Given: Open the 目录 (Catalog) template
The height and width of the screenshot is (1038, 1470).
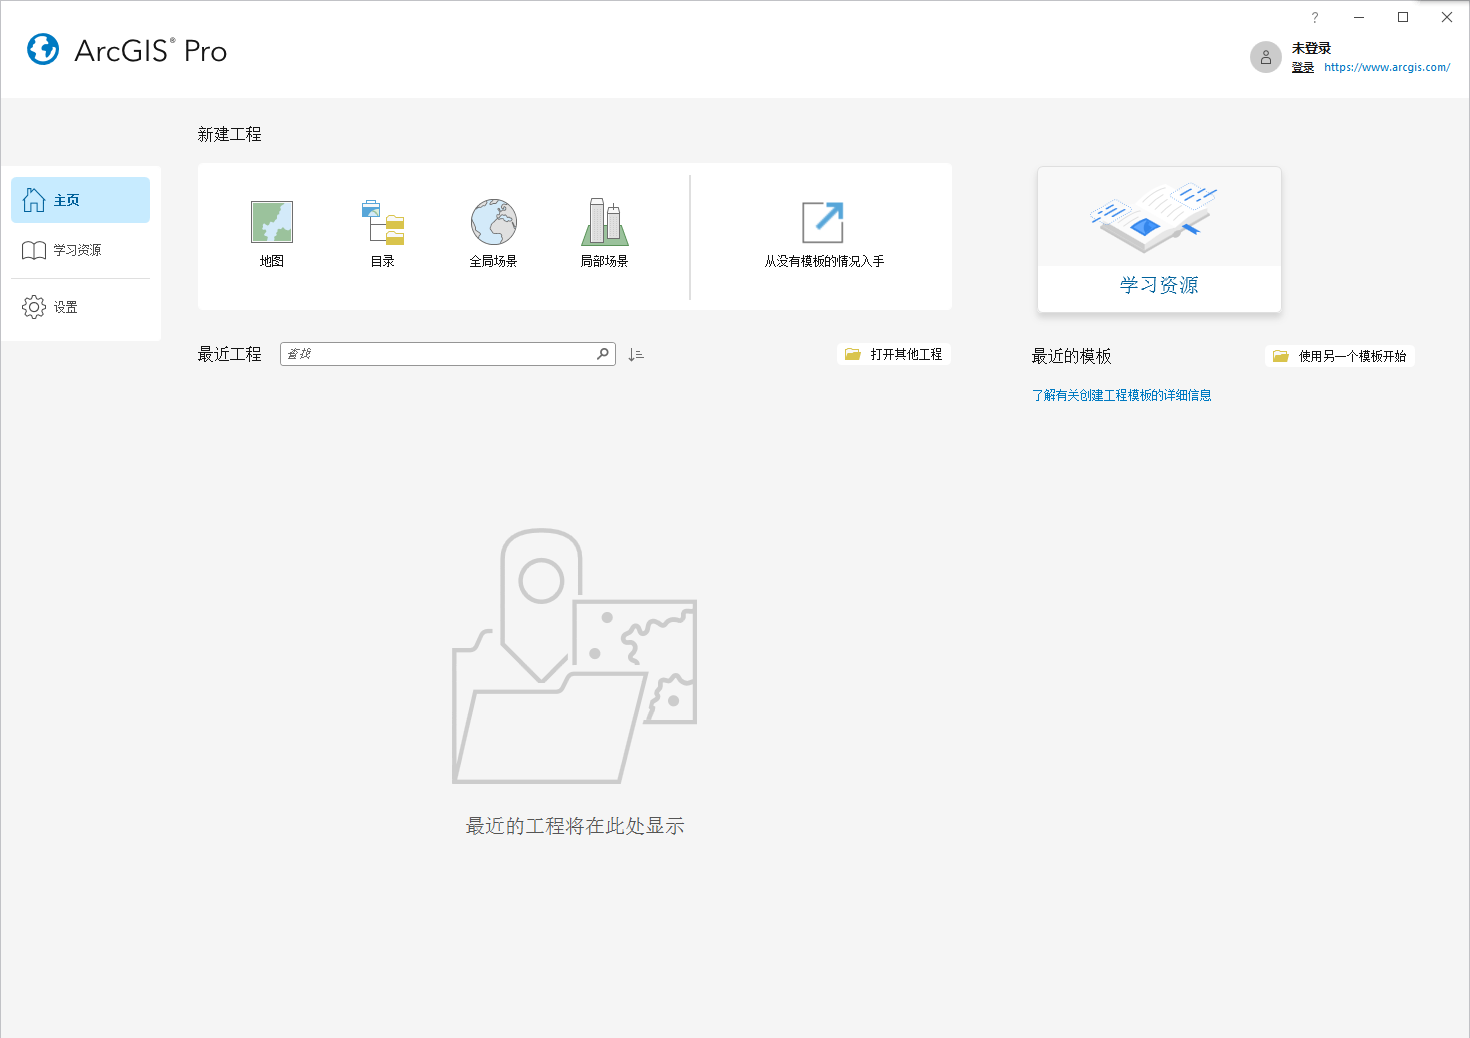Looking at the screenshot, I should coord(382,233).
